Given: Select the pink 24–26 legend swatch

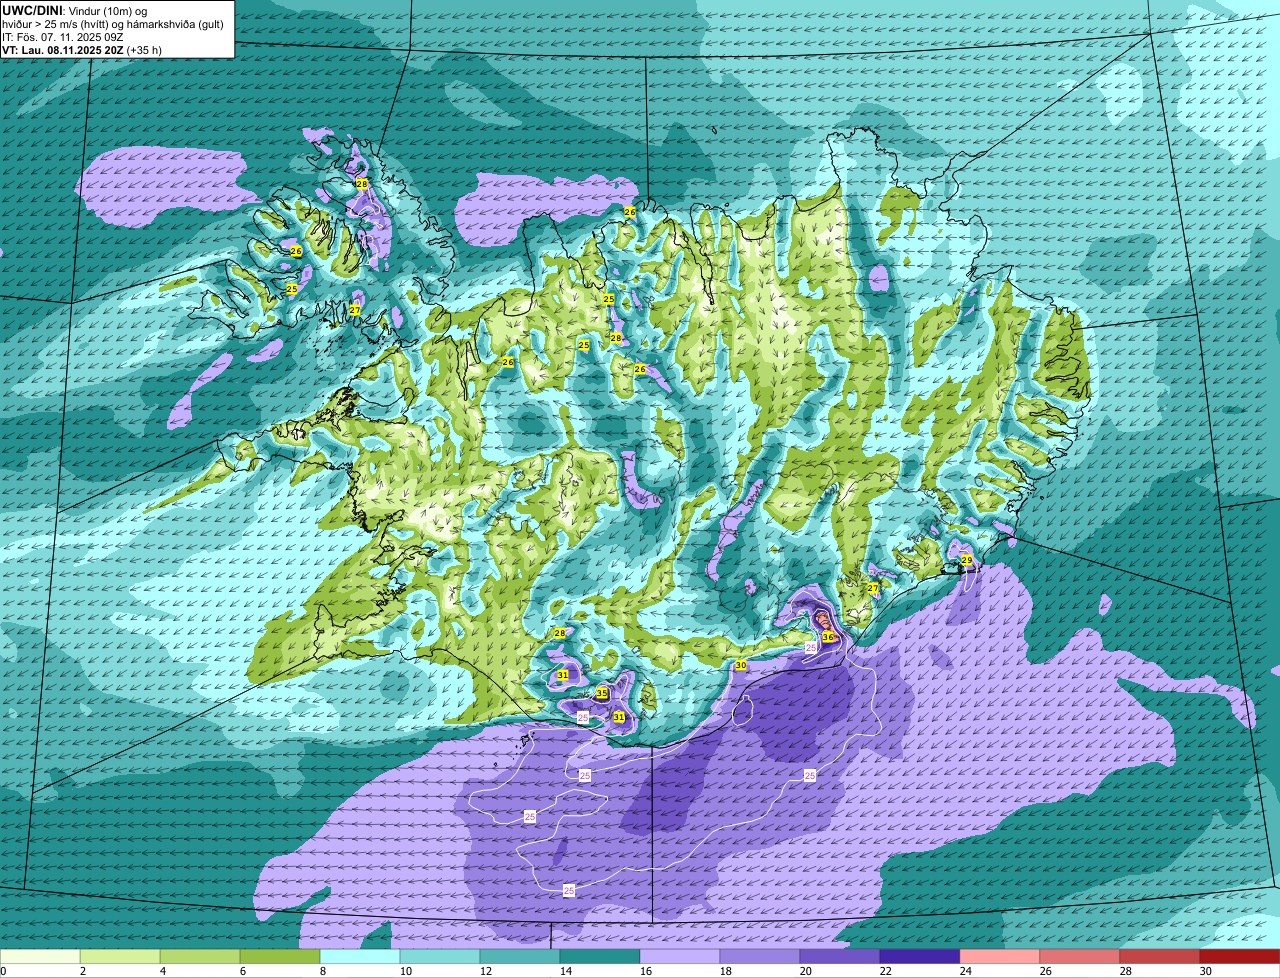Looking at the screenshot, I should (x=1000, y=957).
